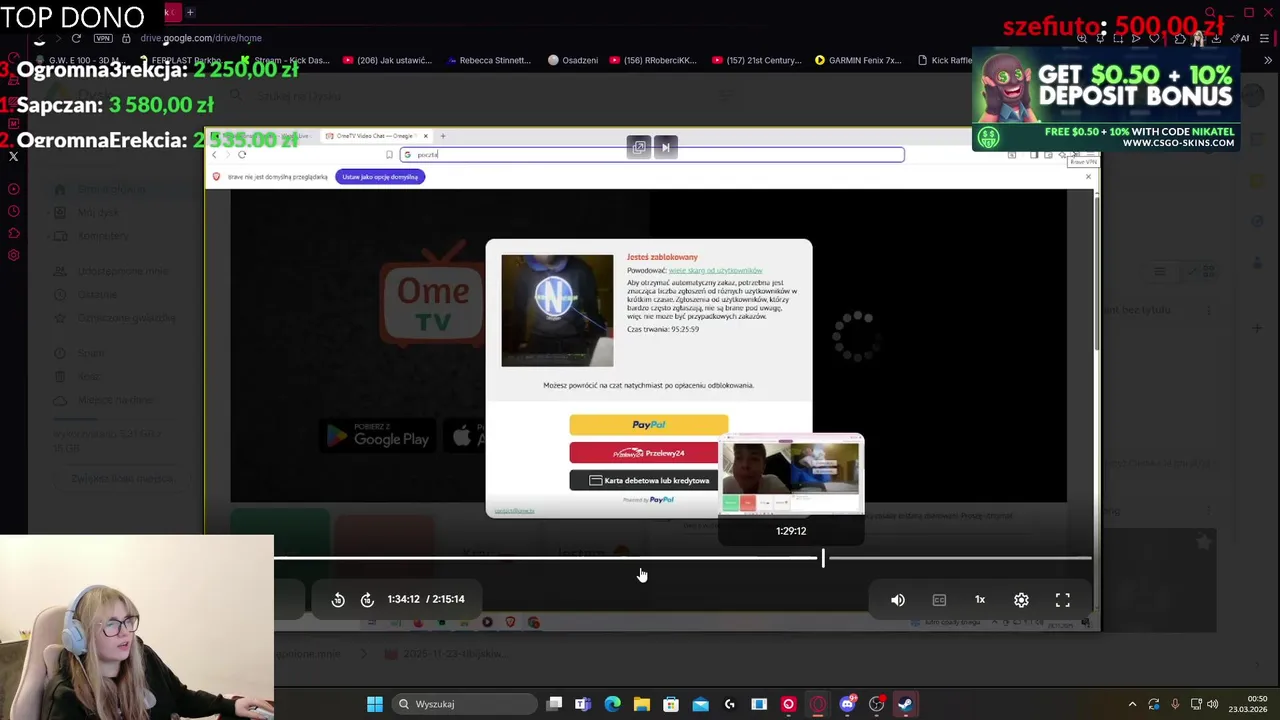The width and height of the screenshot is (1280, 720).
Task: Open the Kick Raffle bookmark
Action: pyautogui.click(x=945, y=60)
